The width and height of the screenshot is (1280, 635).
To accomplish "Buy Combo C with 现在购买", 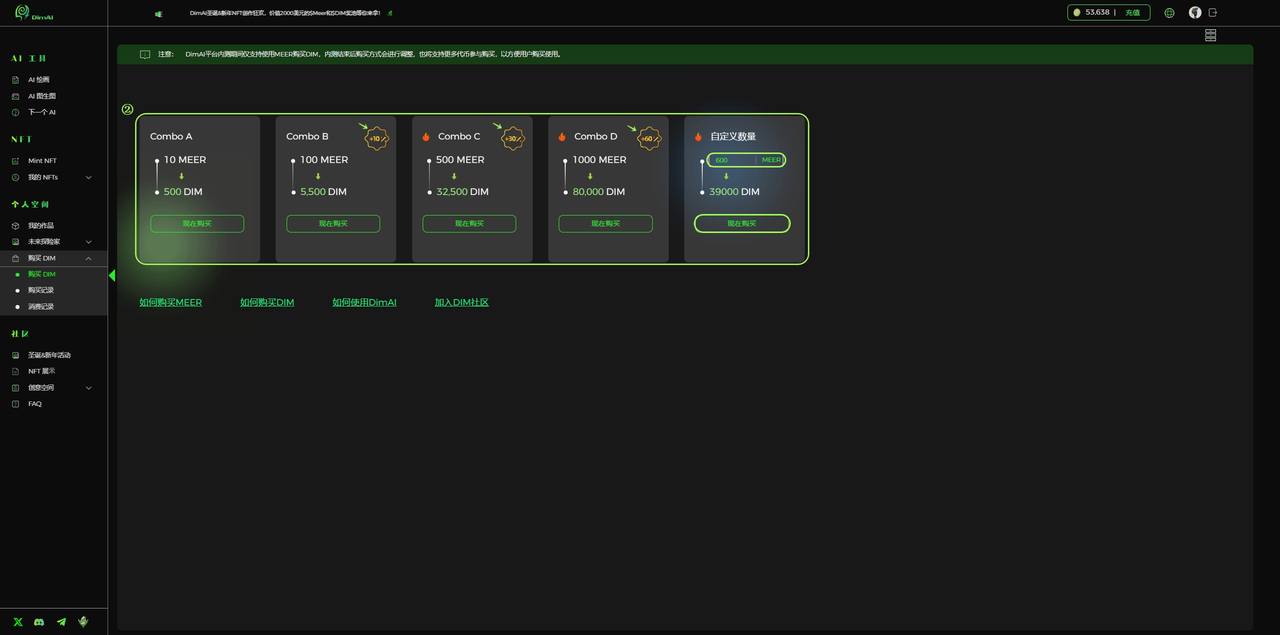I will tap(469, 224).
